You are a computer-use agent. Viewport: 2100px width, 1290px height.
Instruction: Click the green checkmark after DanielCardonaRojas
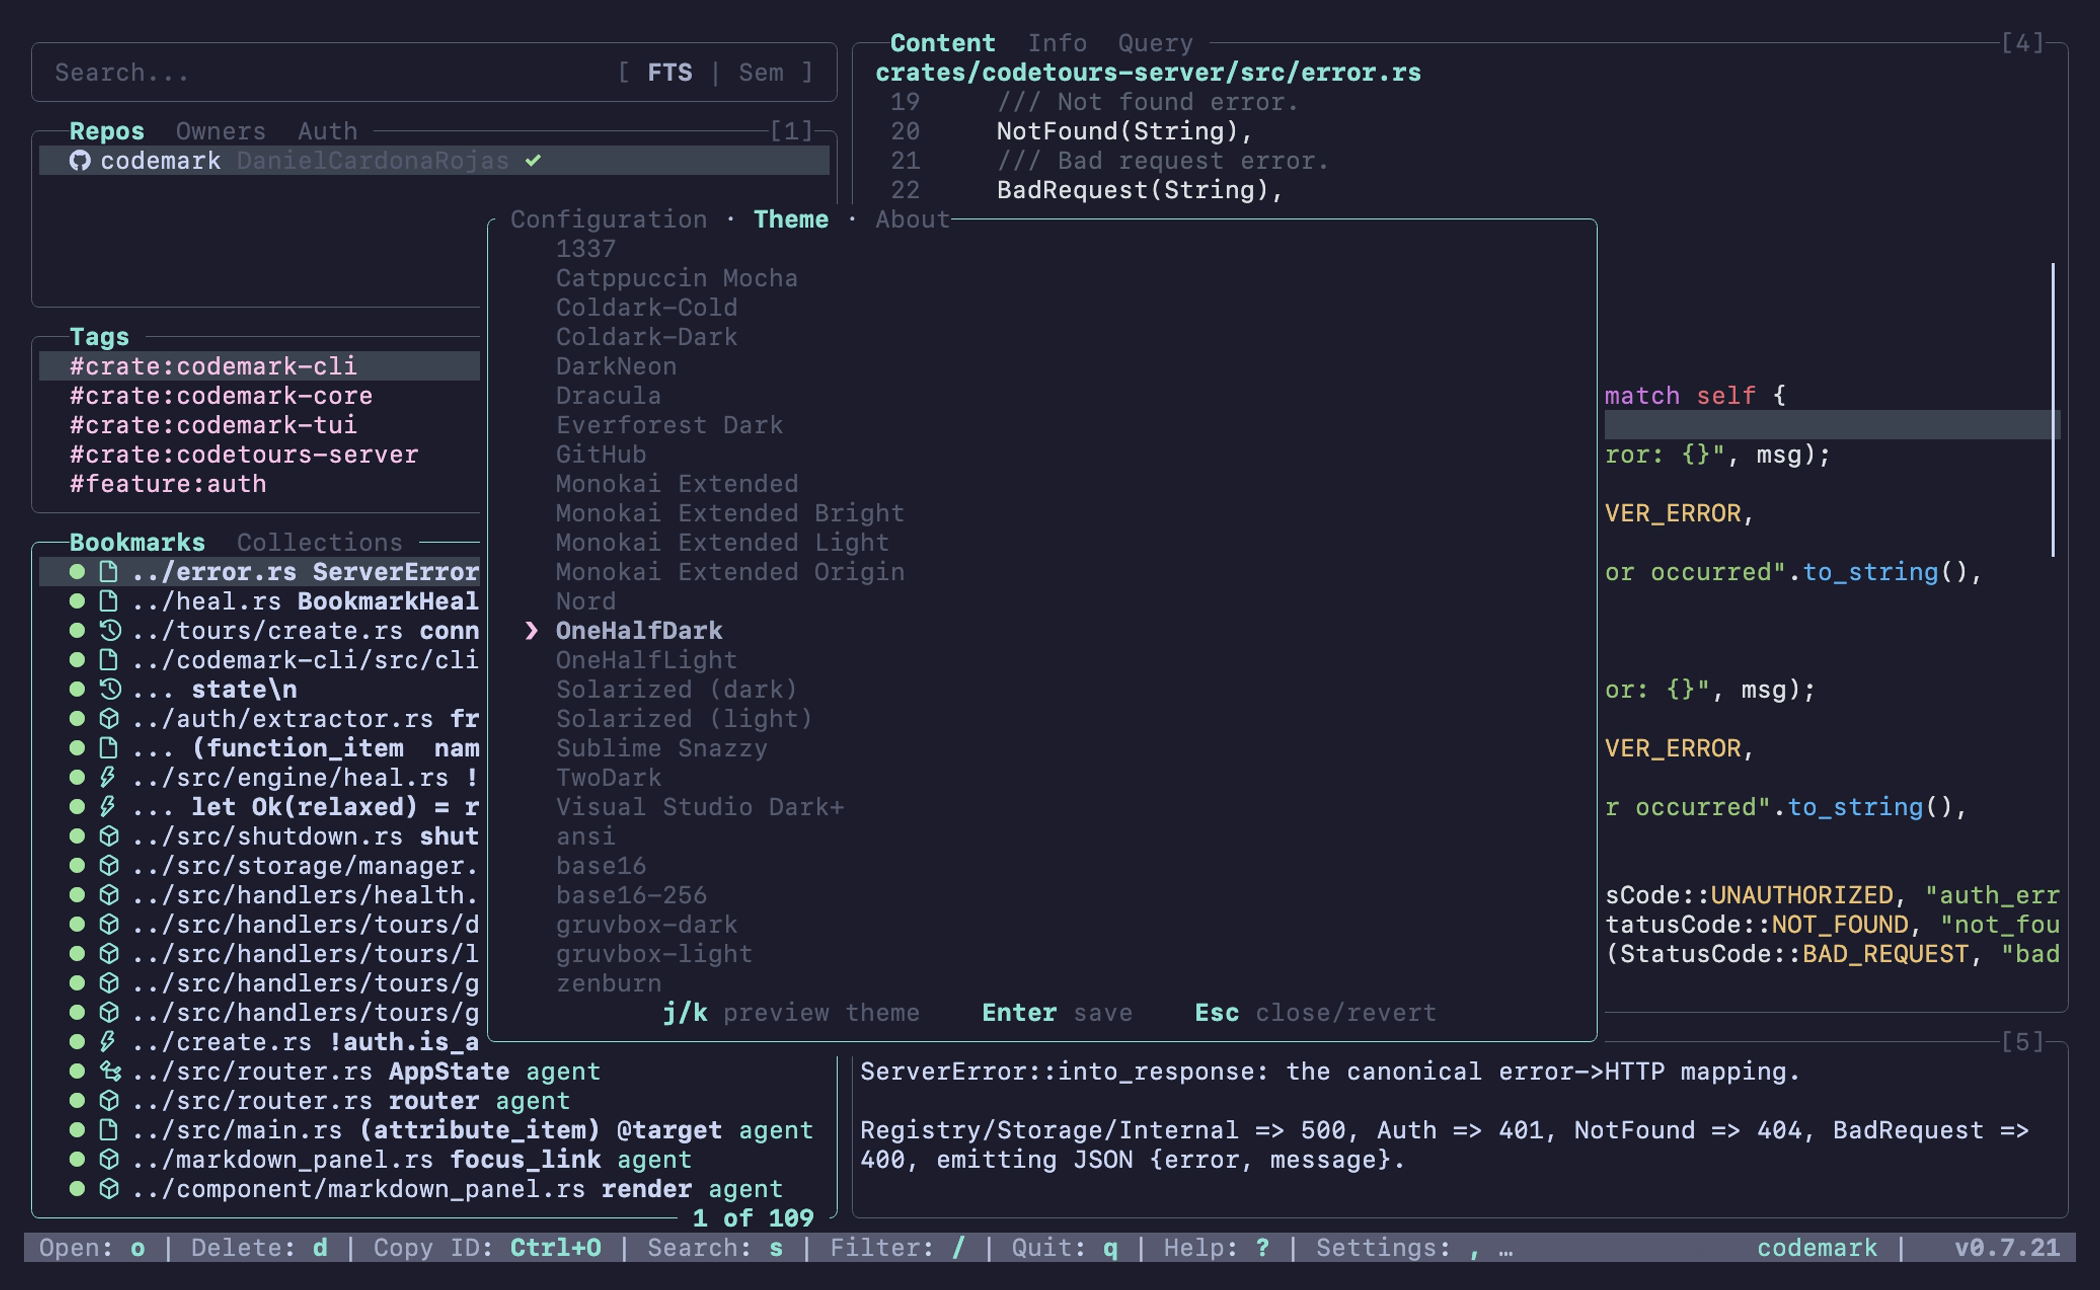pyautogui.click(x=533, y=161)
